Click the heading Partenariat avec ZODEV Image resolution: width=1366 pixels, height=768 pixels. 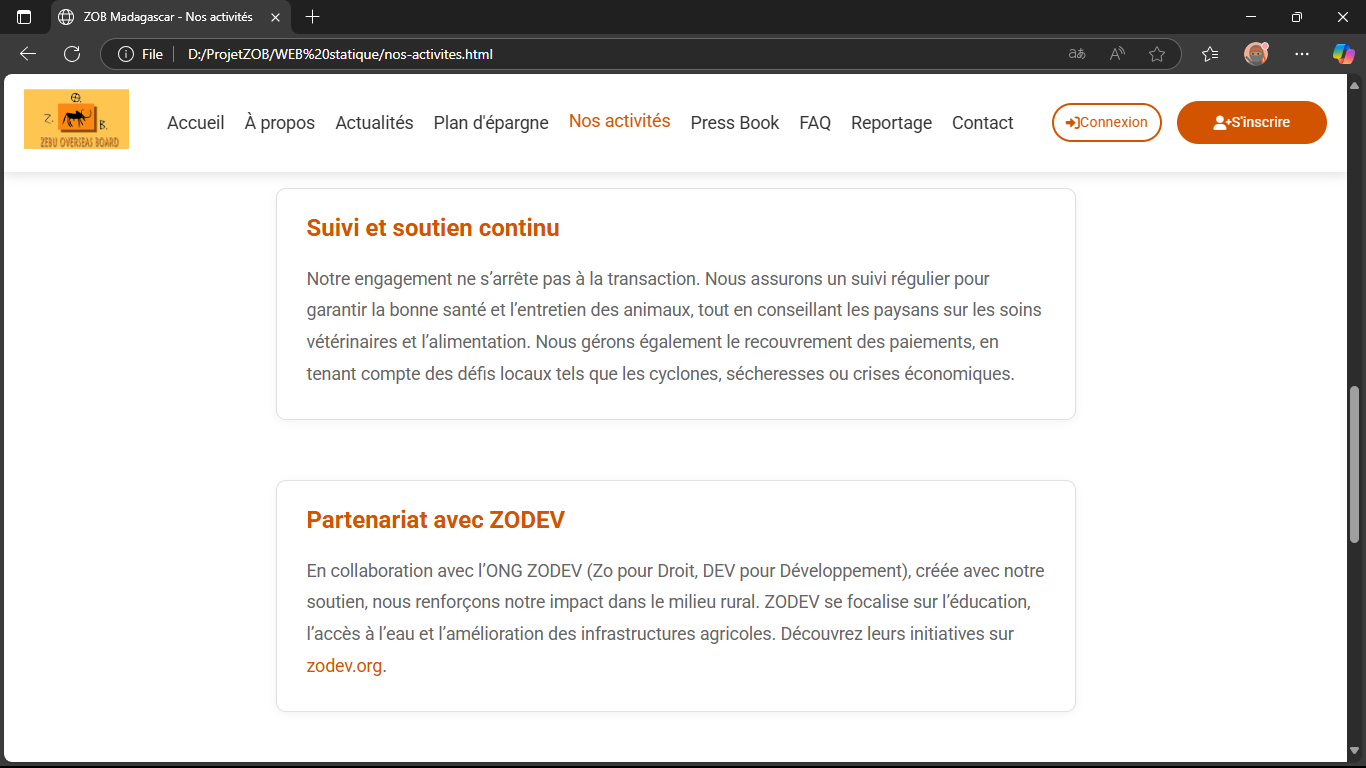point(436,520)
